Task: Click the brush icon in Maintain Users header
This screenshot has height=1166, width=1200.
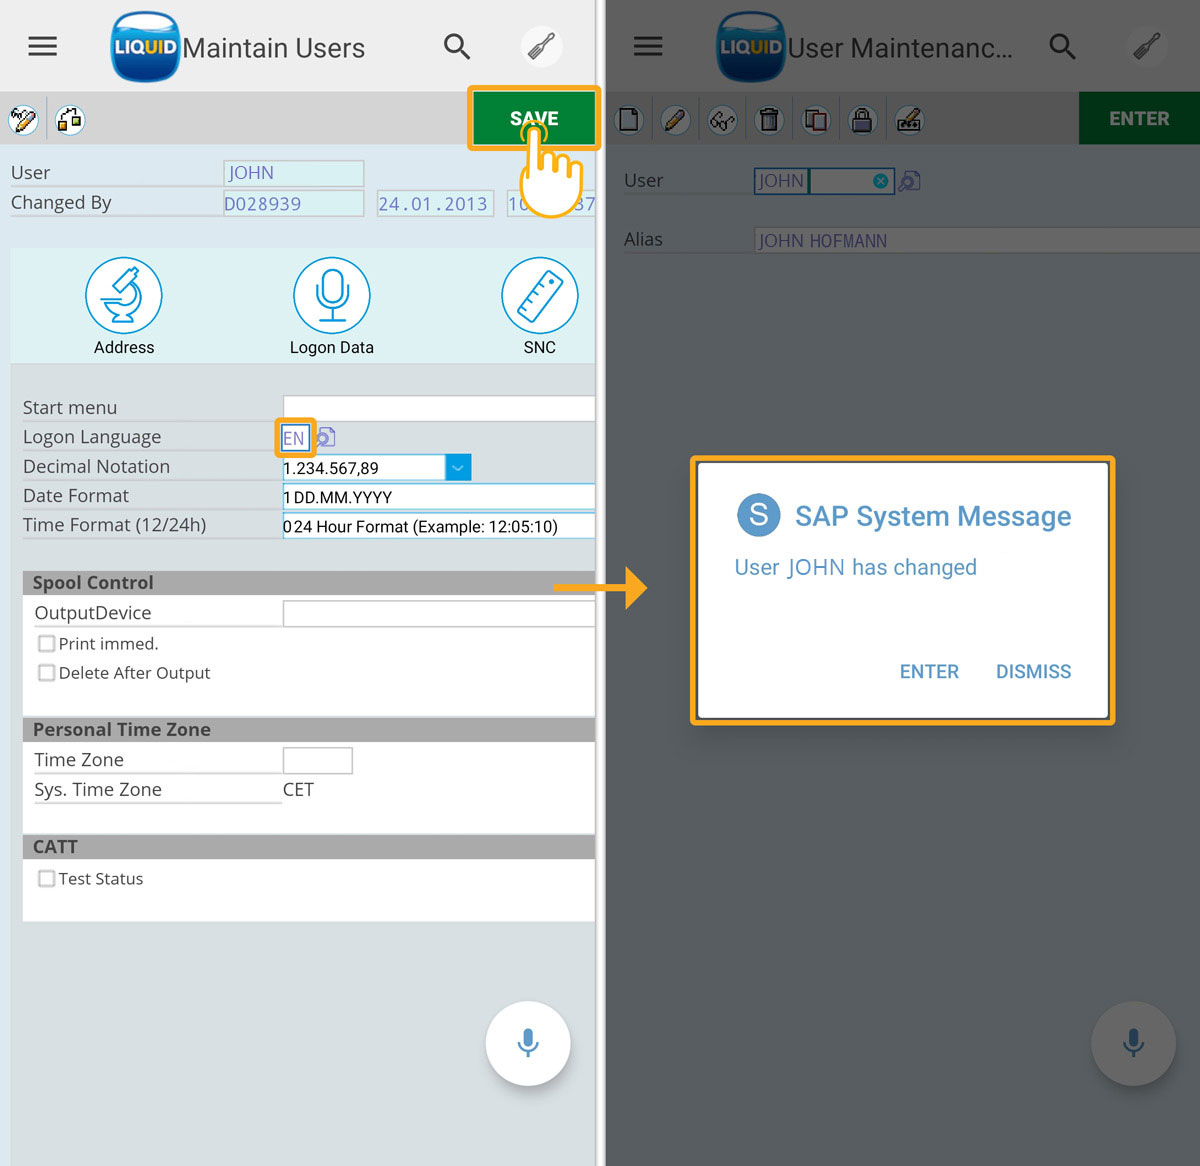Action: point(542,47)
